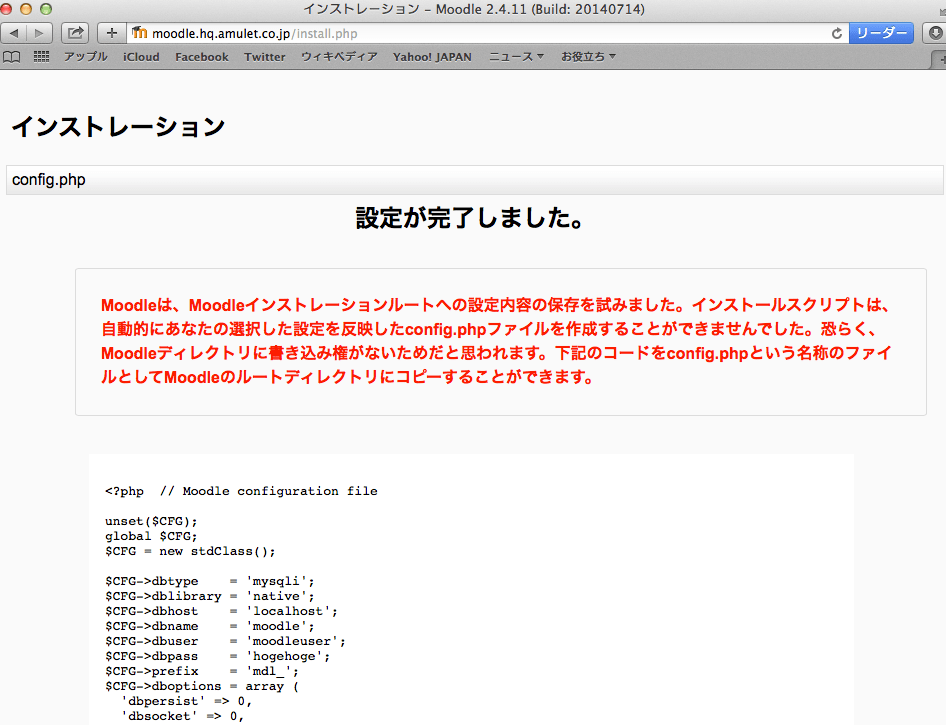Viewport: 946px width, 725px height.
Task: Close the Safari window with red button
Action: point(7,9)
